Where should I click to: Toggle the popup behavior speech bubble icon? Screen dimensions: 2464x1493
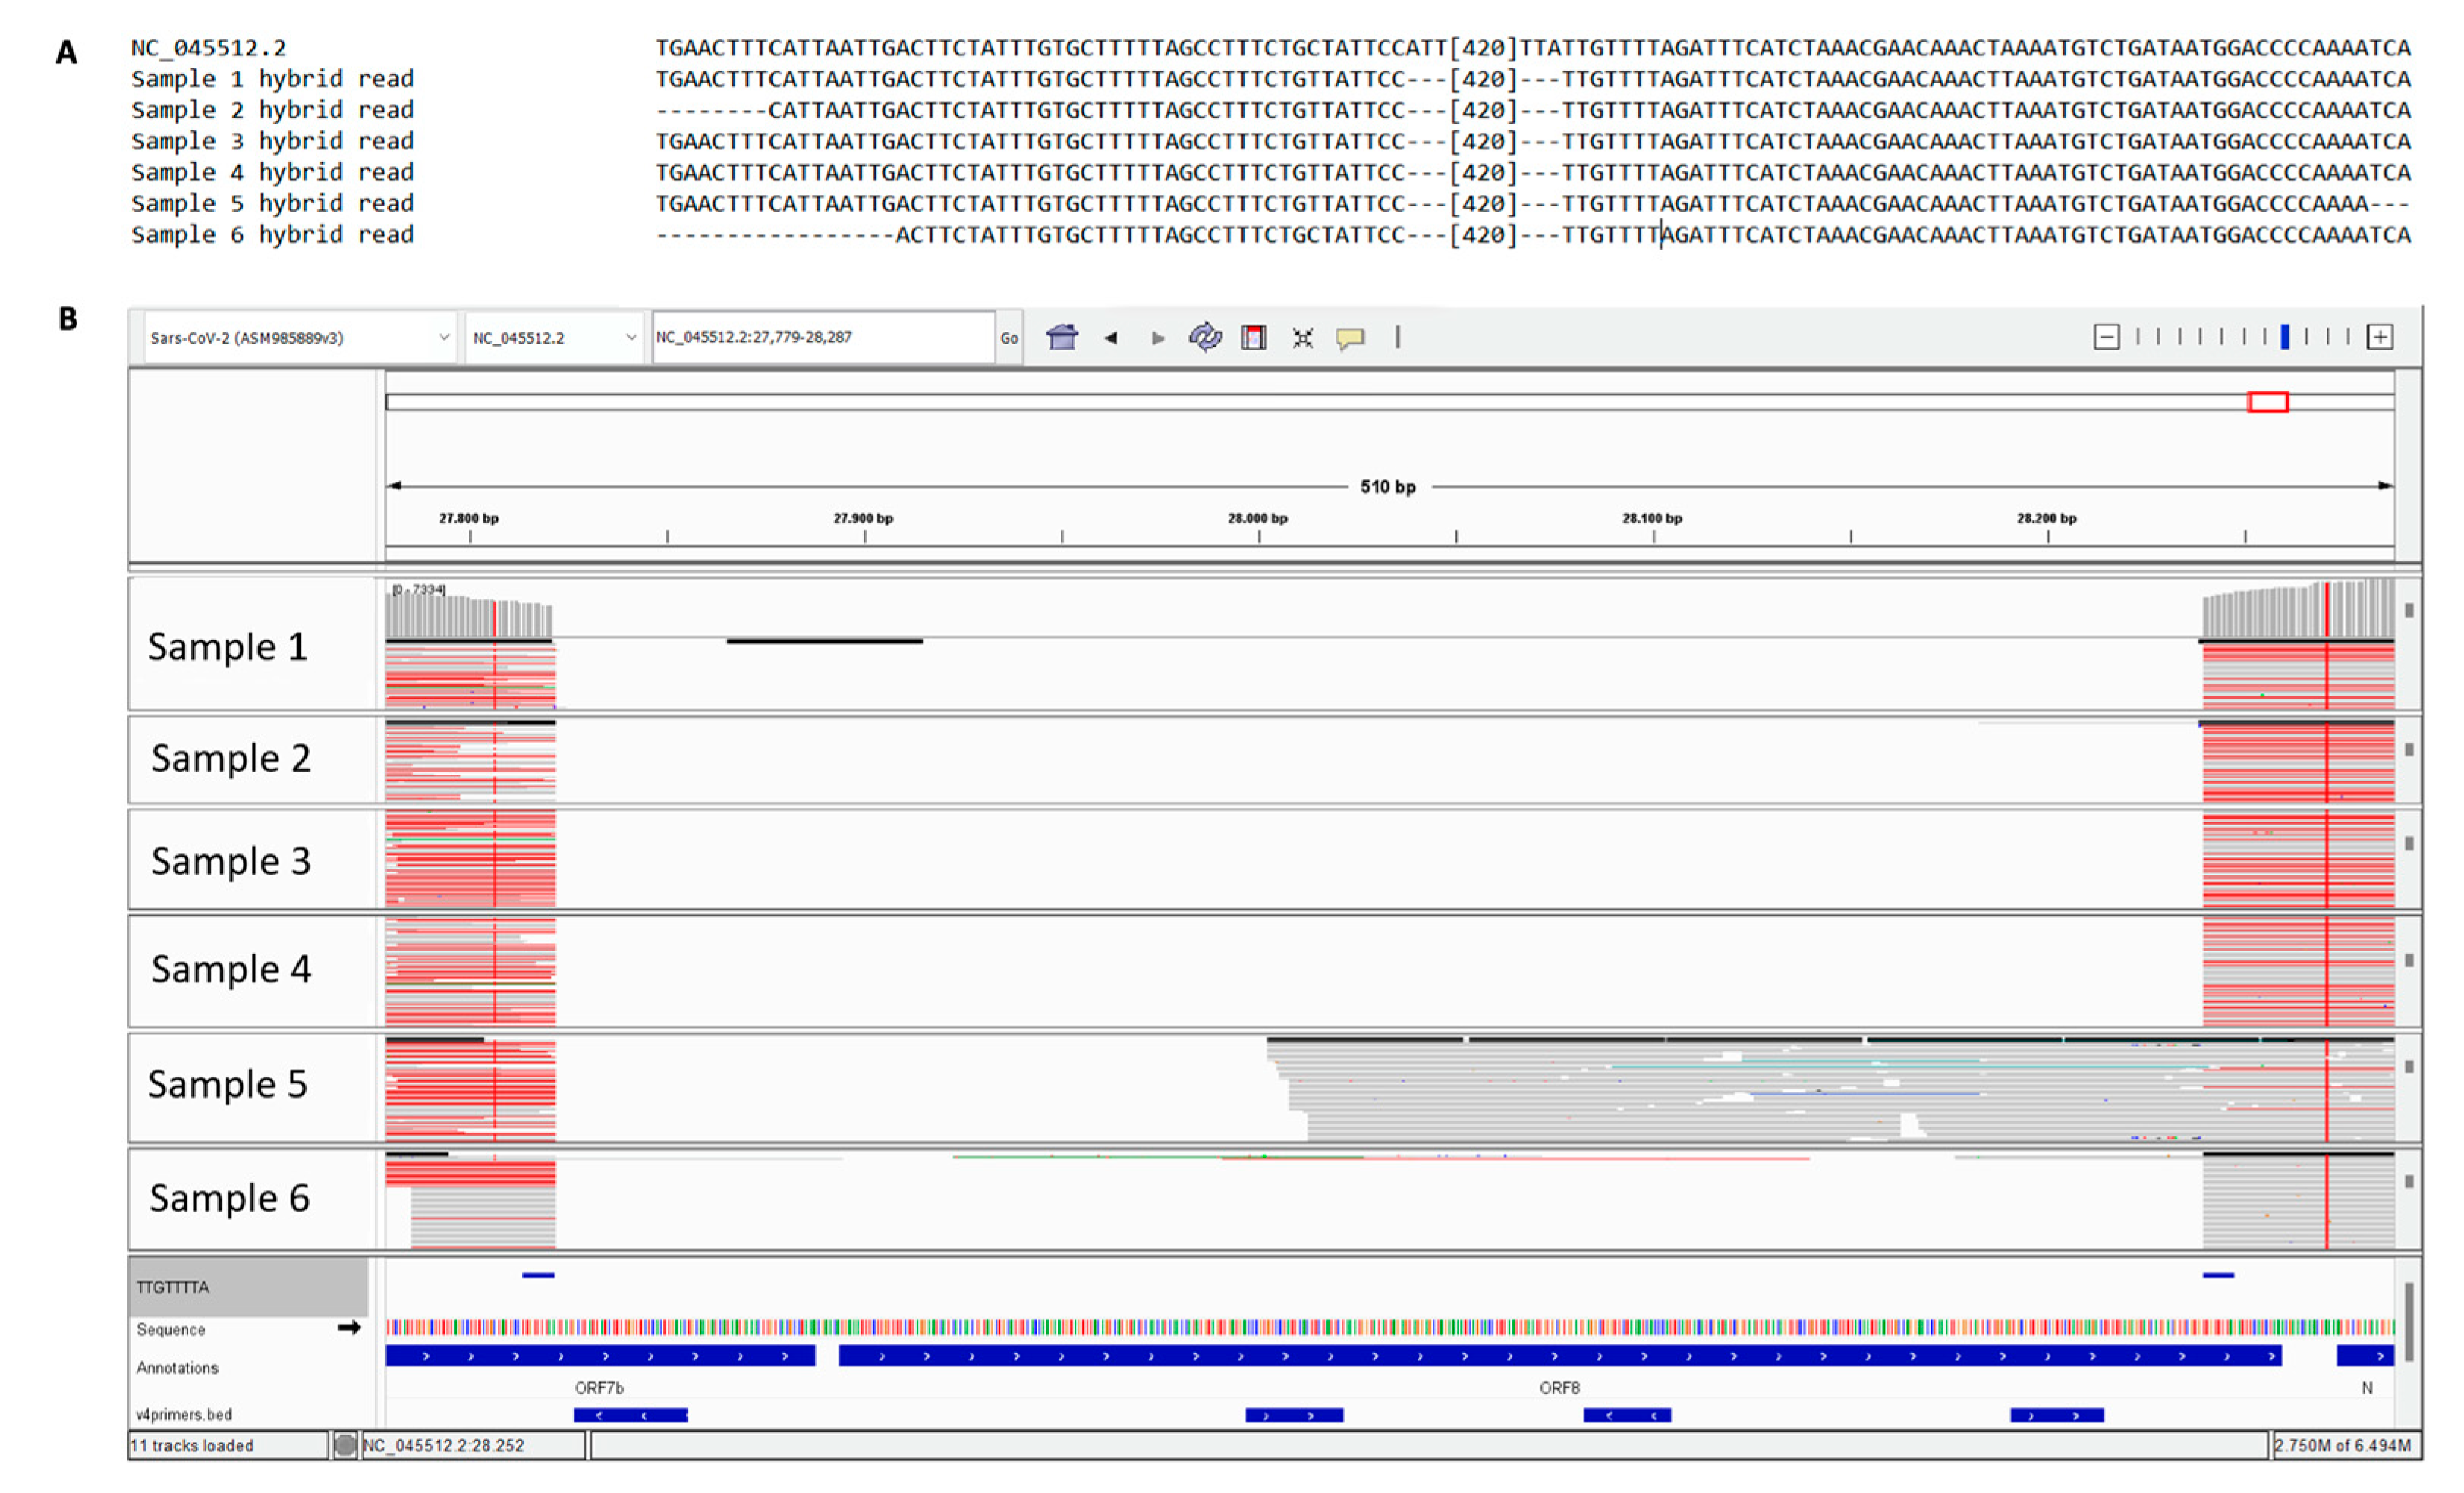tap(1350, 338)
